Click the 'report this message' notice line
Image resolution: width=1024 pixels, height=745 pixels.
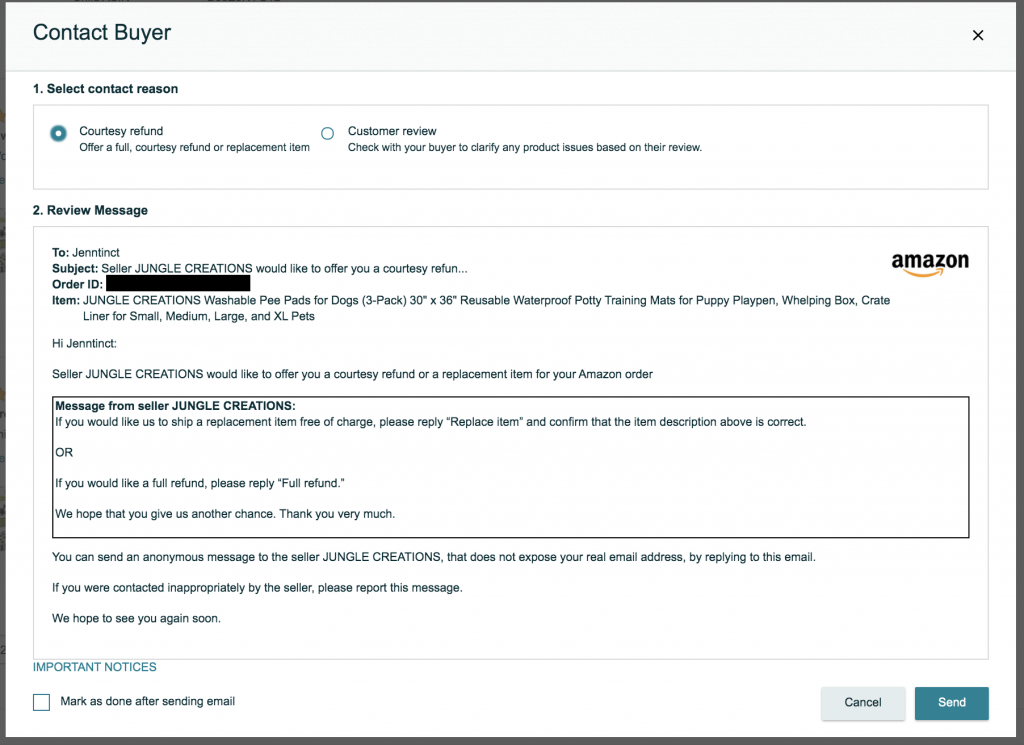click(x=257, y=588)
